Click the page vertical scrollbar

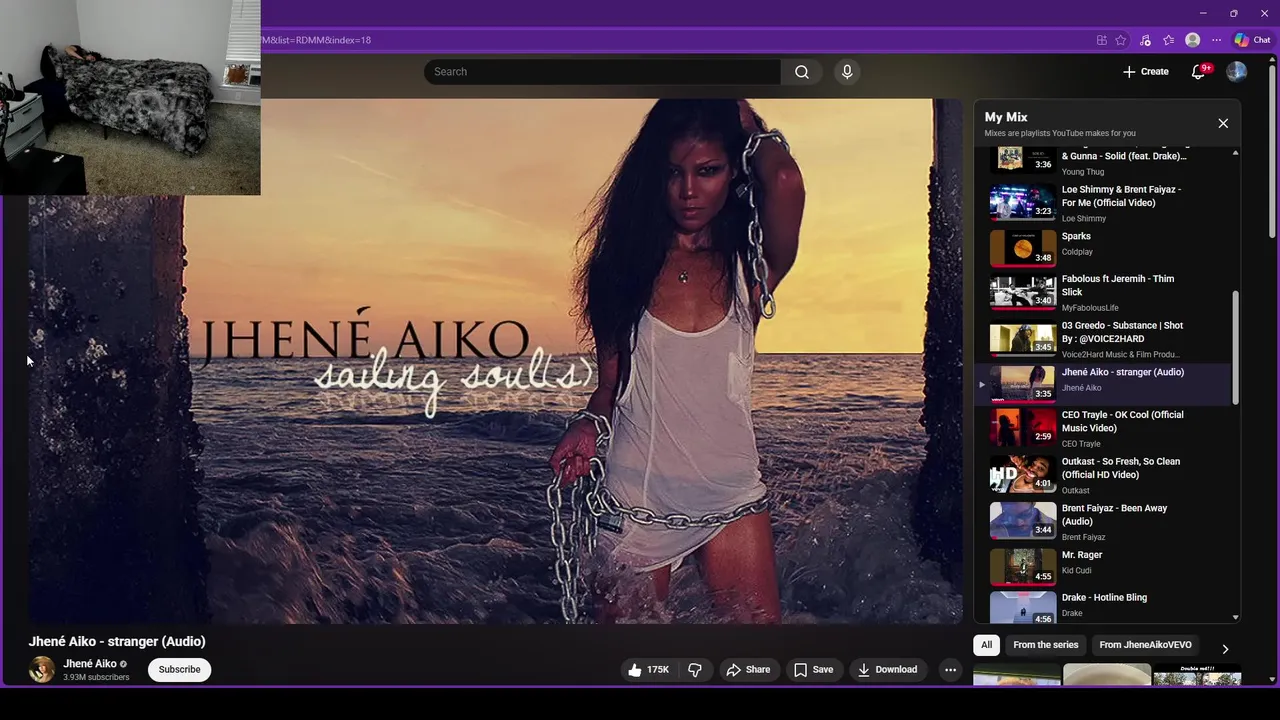(x=1272, y=150)
